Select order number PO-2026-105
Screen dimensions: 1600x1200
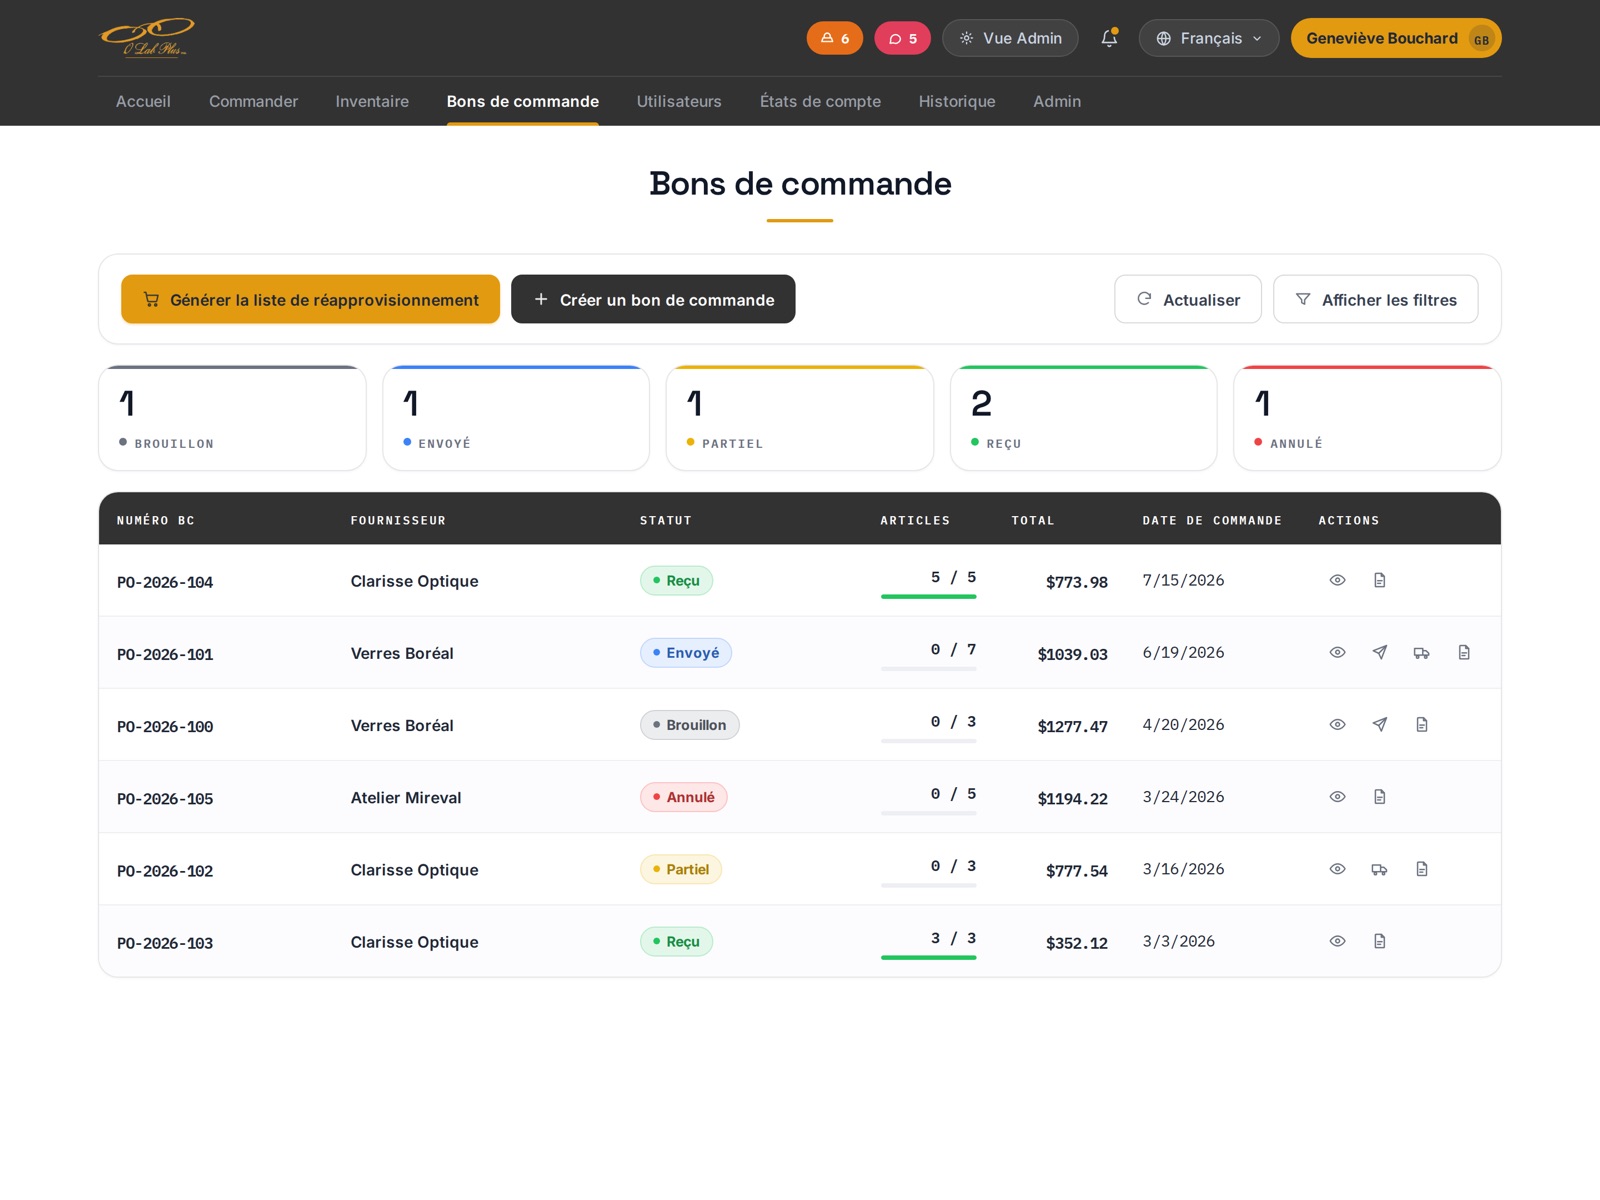165,798
